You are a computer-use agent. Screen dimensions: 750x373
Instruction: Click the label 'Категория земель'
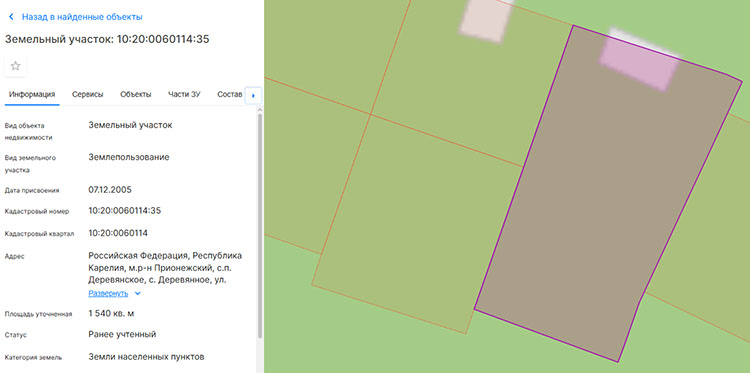[33, 357]
